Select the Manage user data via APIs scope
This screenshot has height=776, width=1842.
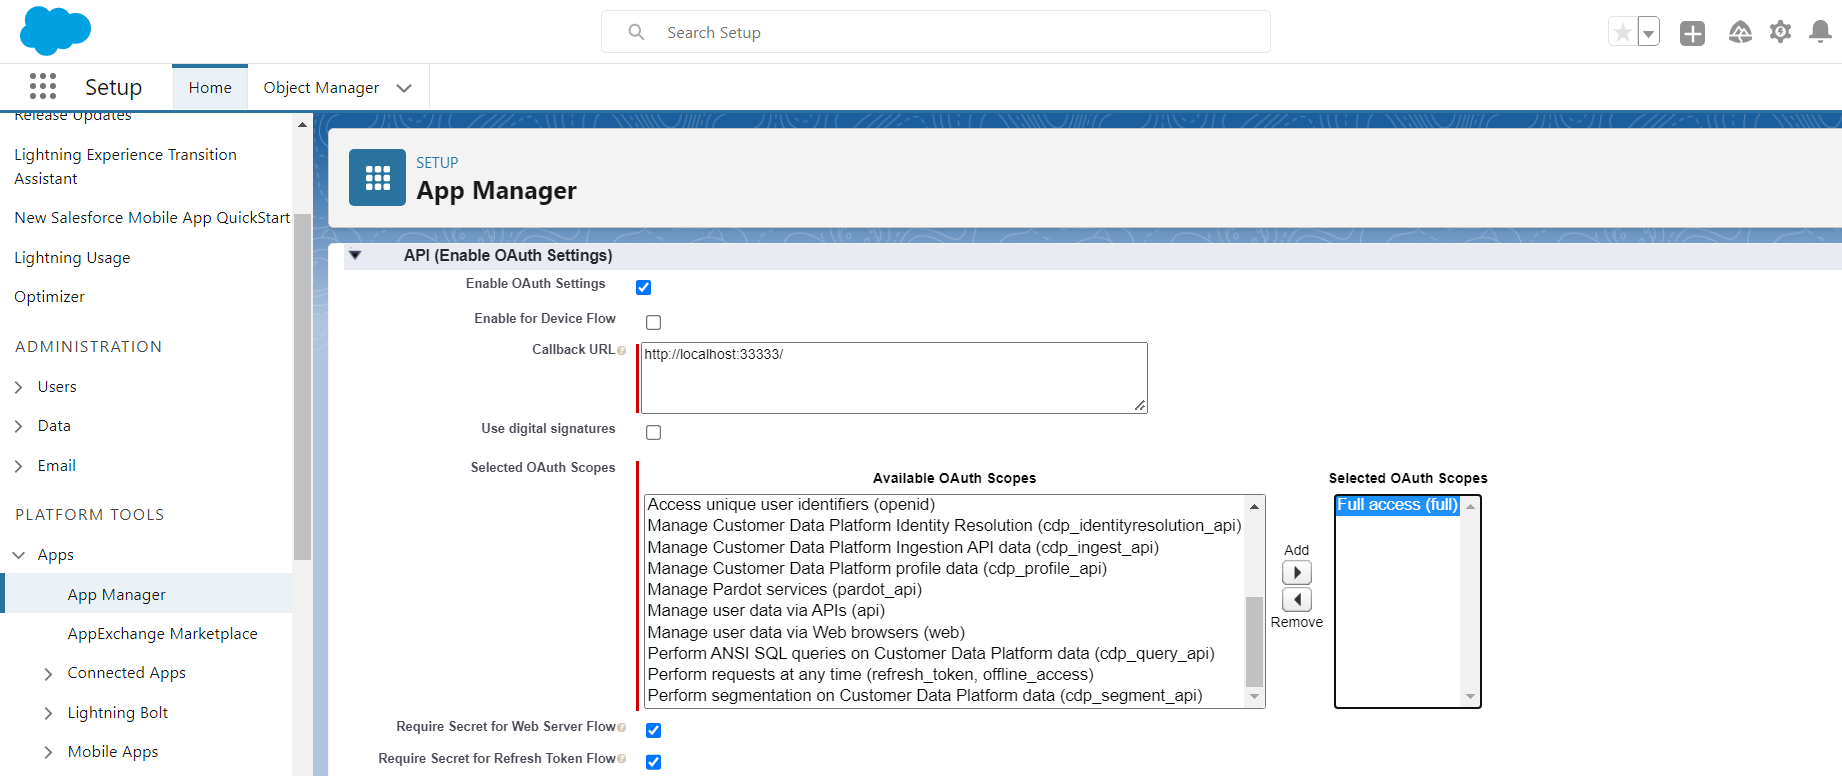[x=766, y=611]
